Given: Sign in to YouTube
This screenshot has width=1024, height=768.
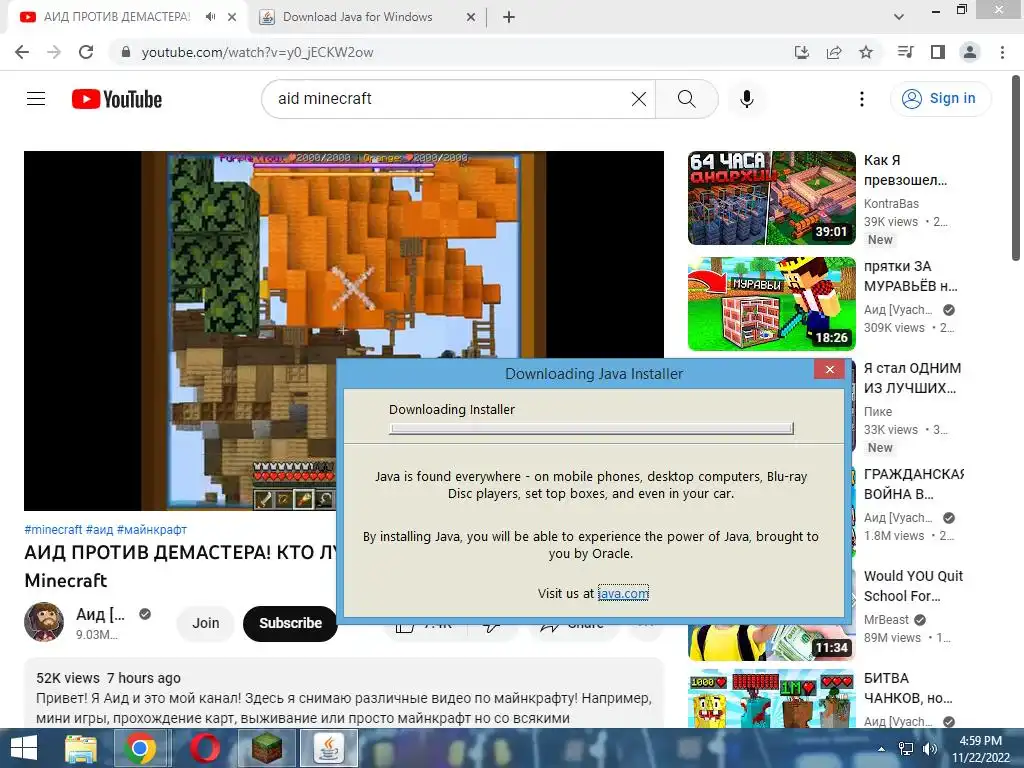Looking at the screenshot, I should point(940,99).
